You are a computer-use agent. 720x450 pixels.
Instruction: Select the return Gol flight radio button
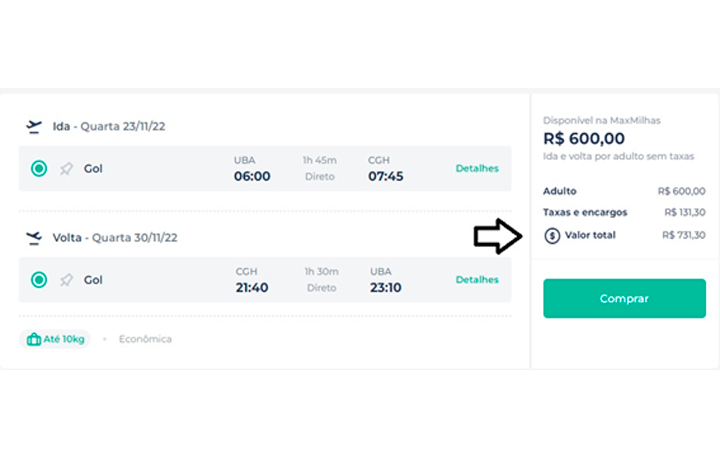39,280
